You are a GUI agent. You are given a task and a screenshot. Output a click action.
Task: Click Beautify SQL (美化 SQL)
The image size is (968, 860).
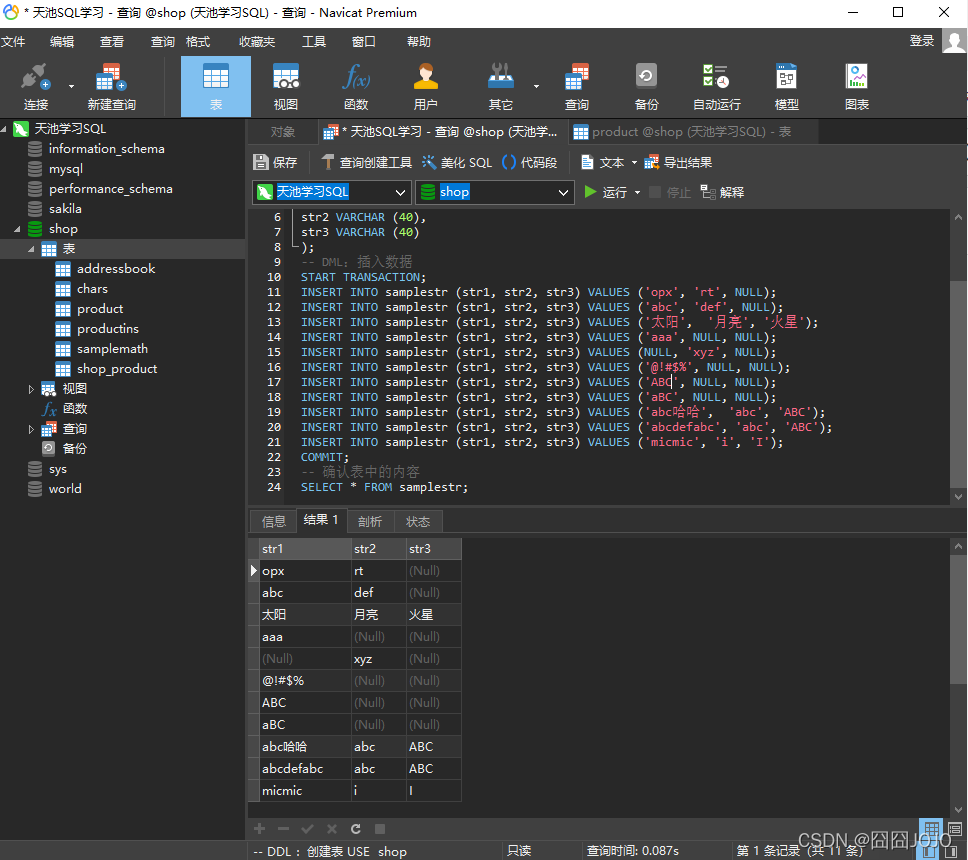coord(457,162)
